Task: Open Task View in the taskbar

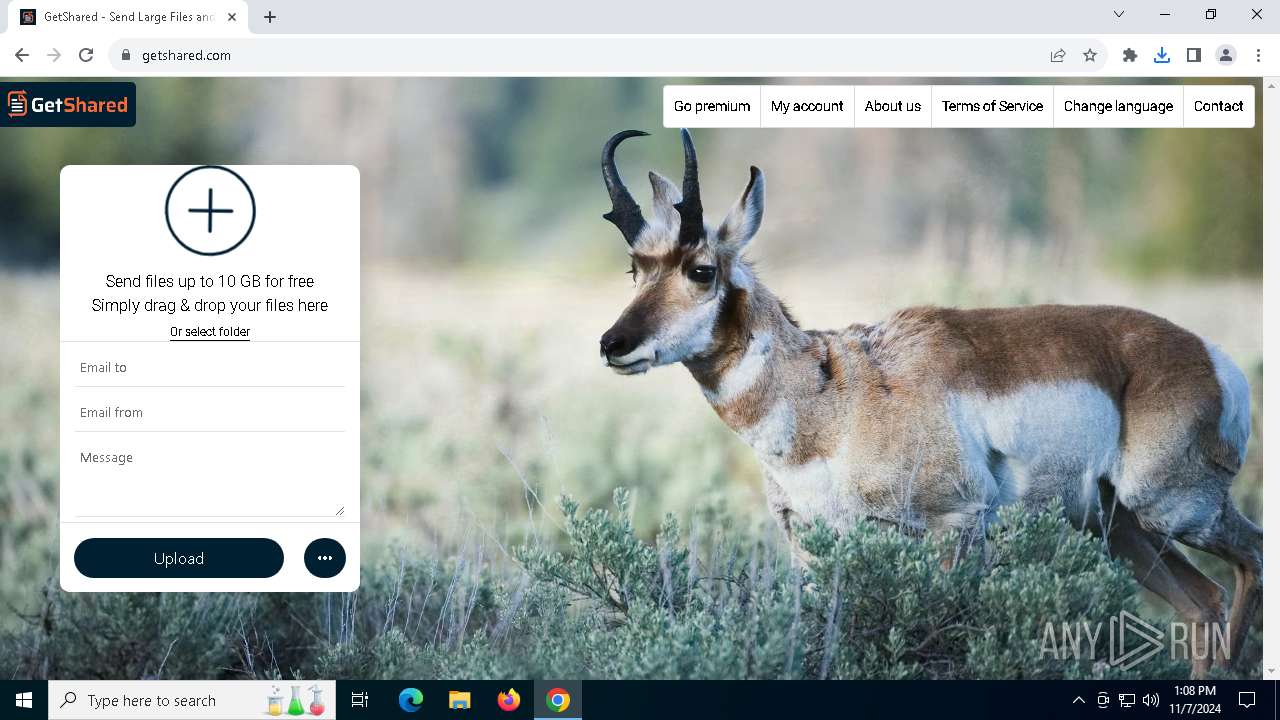Action: [x=360, y=700]
